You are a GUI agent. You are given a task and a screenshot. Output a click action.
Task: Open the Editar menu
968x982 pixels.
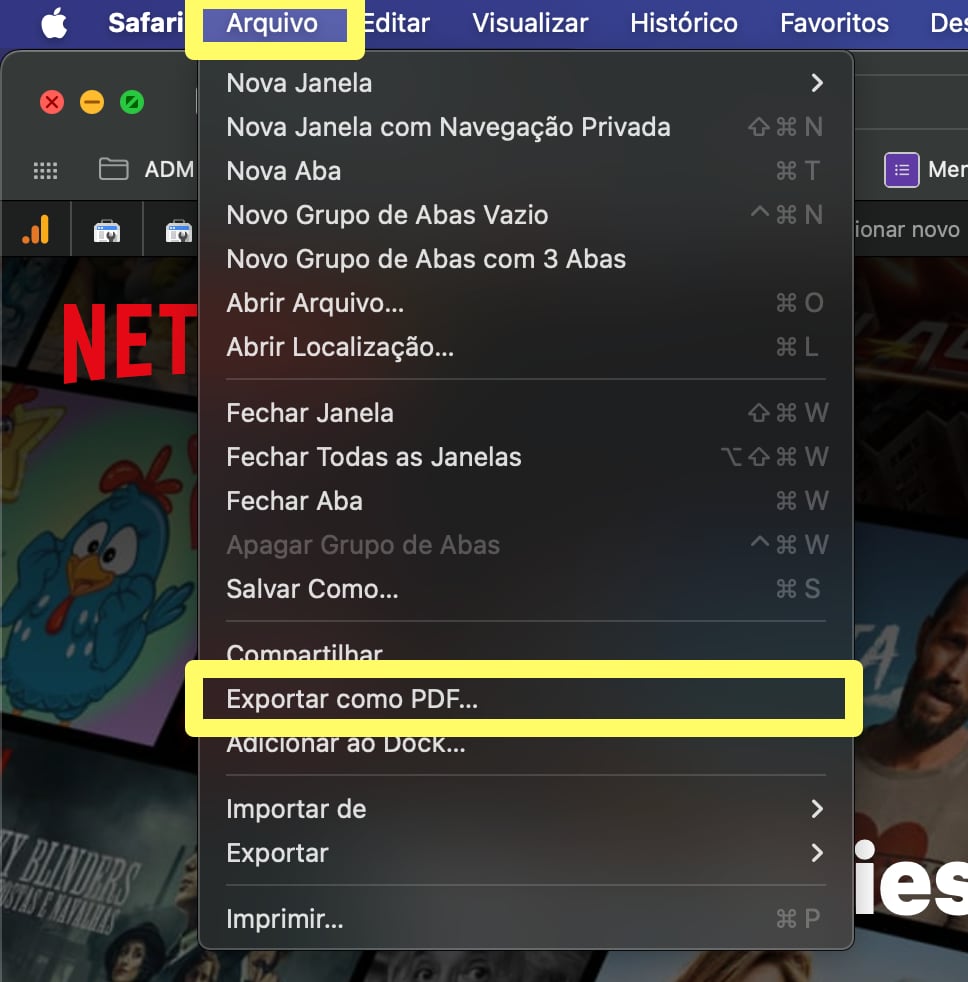396,23
